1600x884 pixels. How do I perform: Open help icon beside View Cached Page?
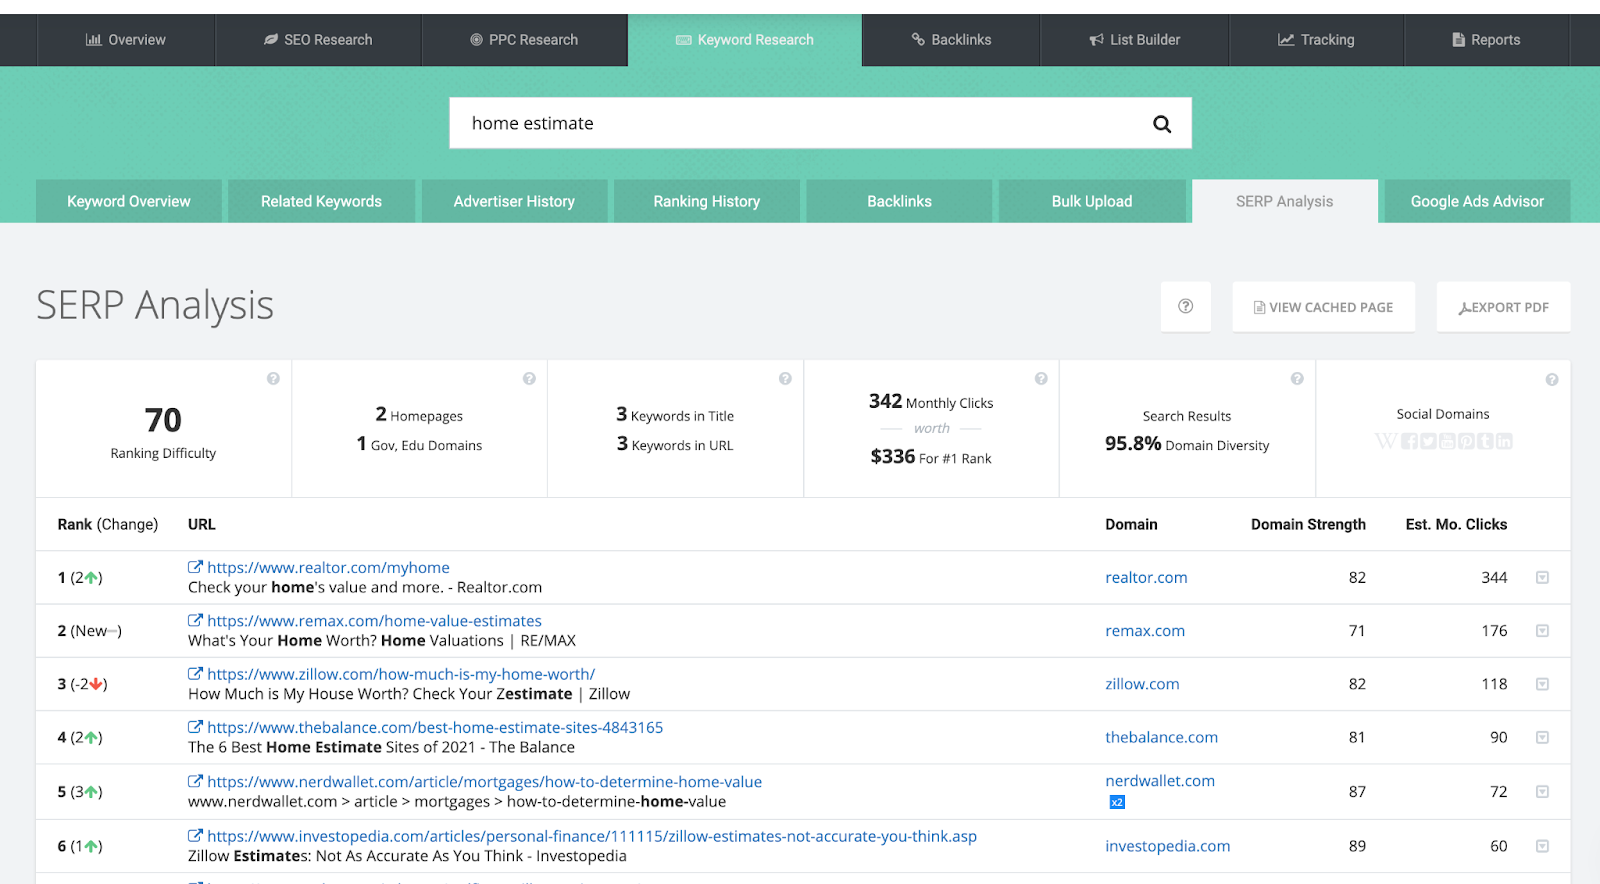[x=1186, y=307]
